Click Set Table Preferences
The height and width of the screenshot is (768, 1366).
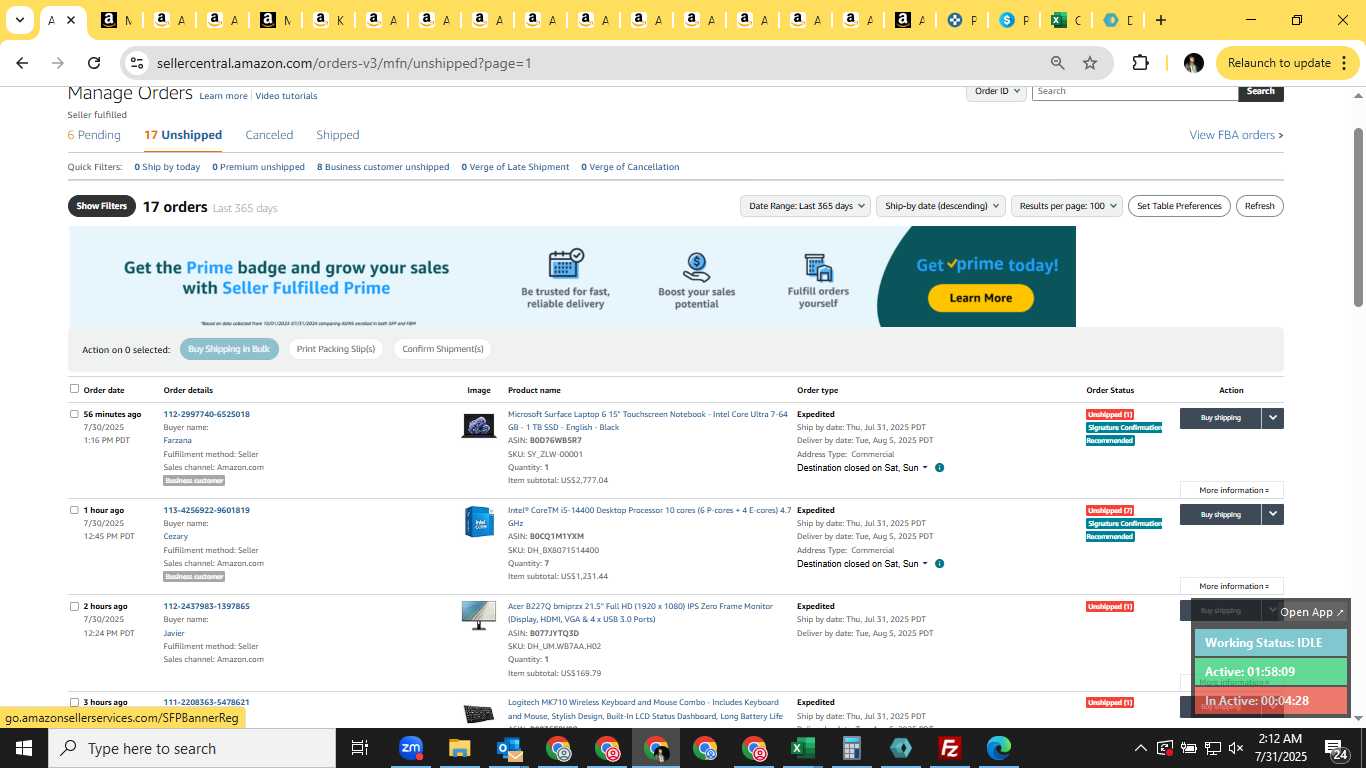coord(1179,206)
